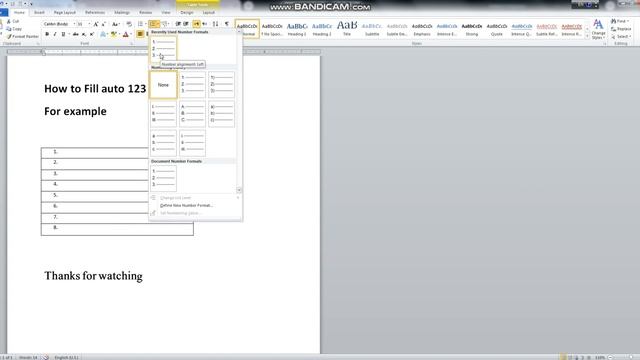Click the Numbering list button
The image size is (640, 360).
point(153,24)
